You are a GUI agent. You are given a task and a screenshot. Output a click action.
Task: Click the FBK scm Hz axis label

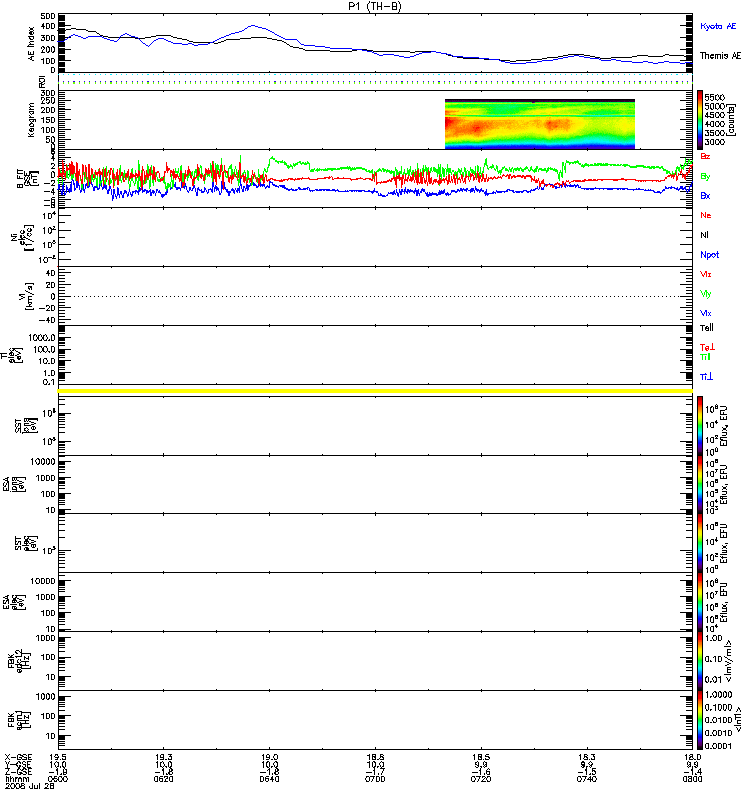pyautogui.click(x=19, y=720)
